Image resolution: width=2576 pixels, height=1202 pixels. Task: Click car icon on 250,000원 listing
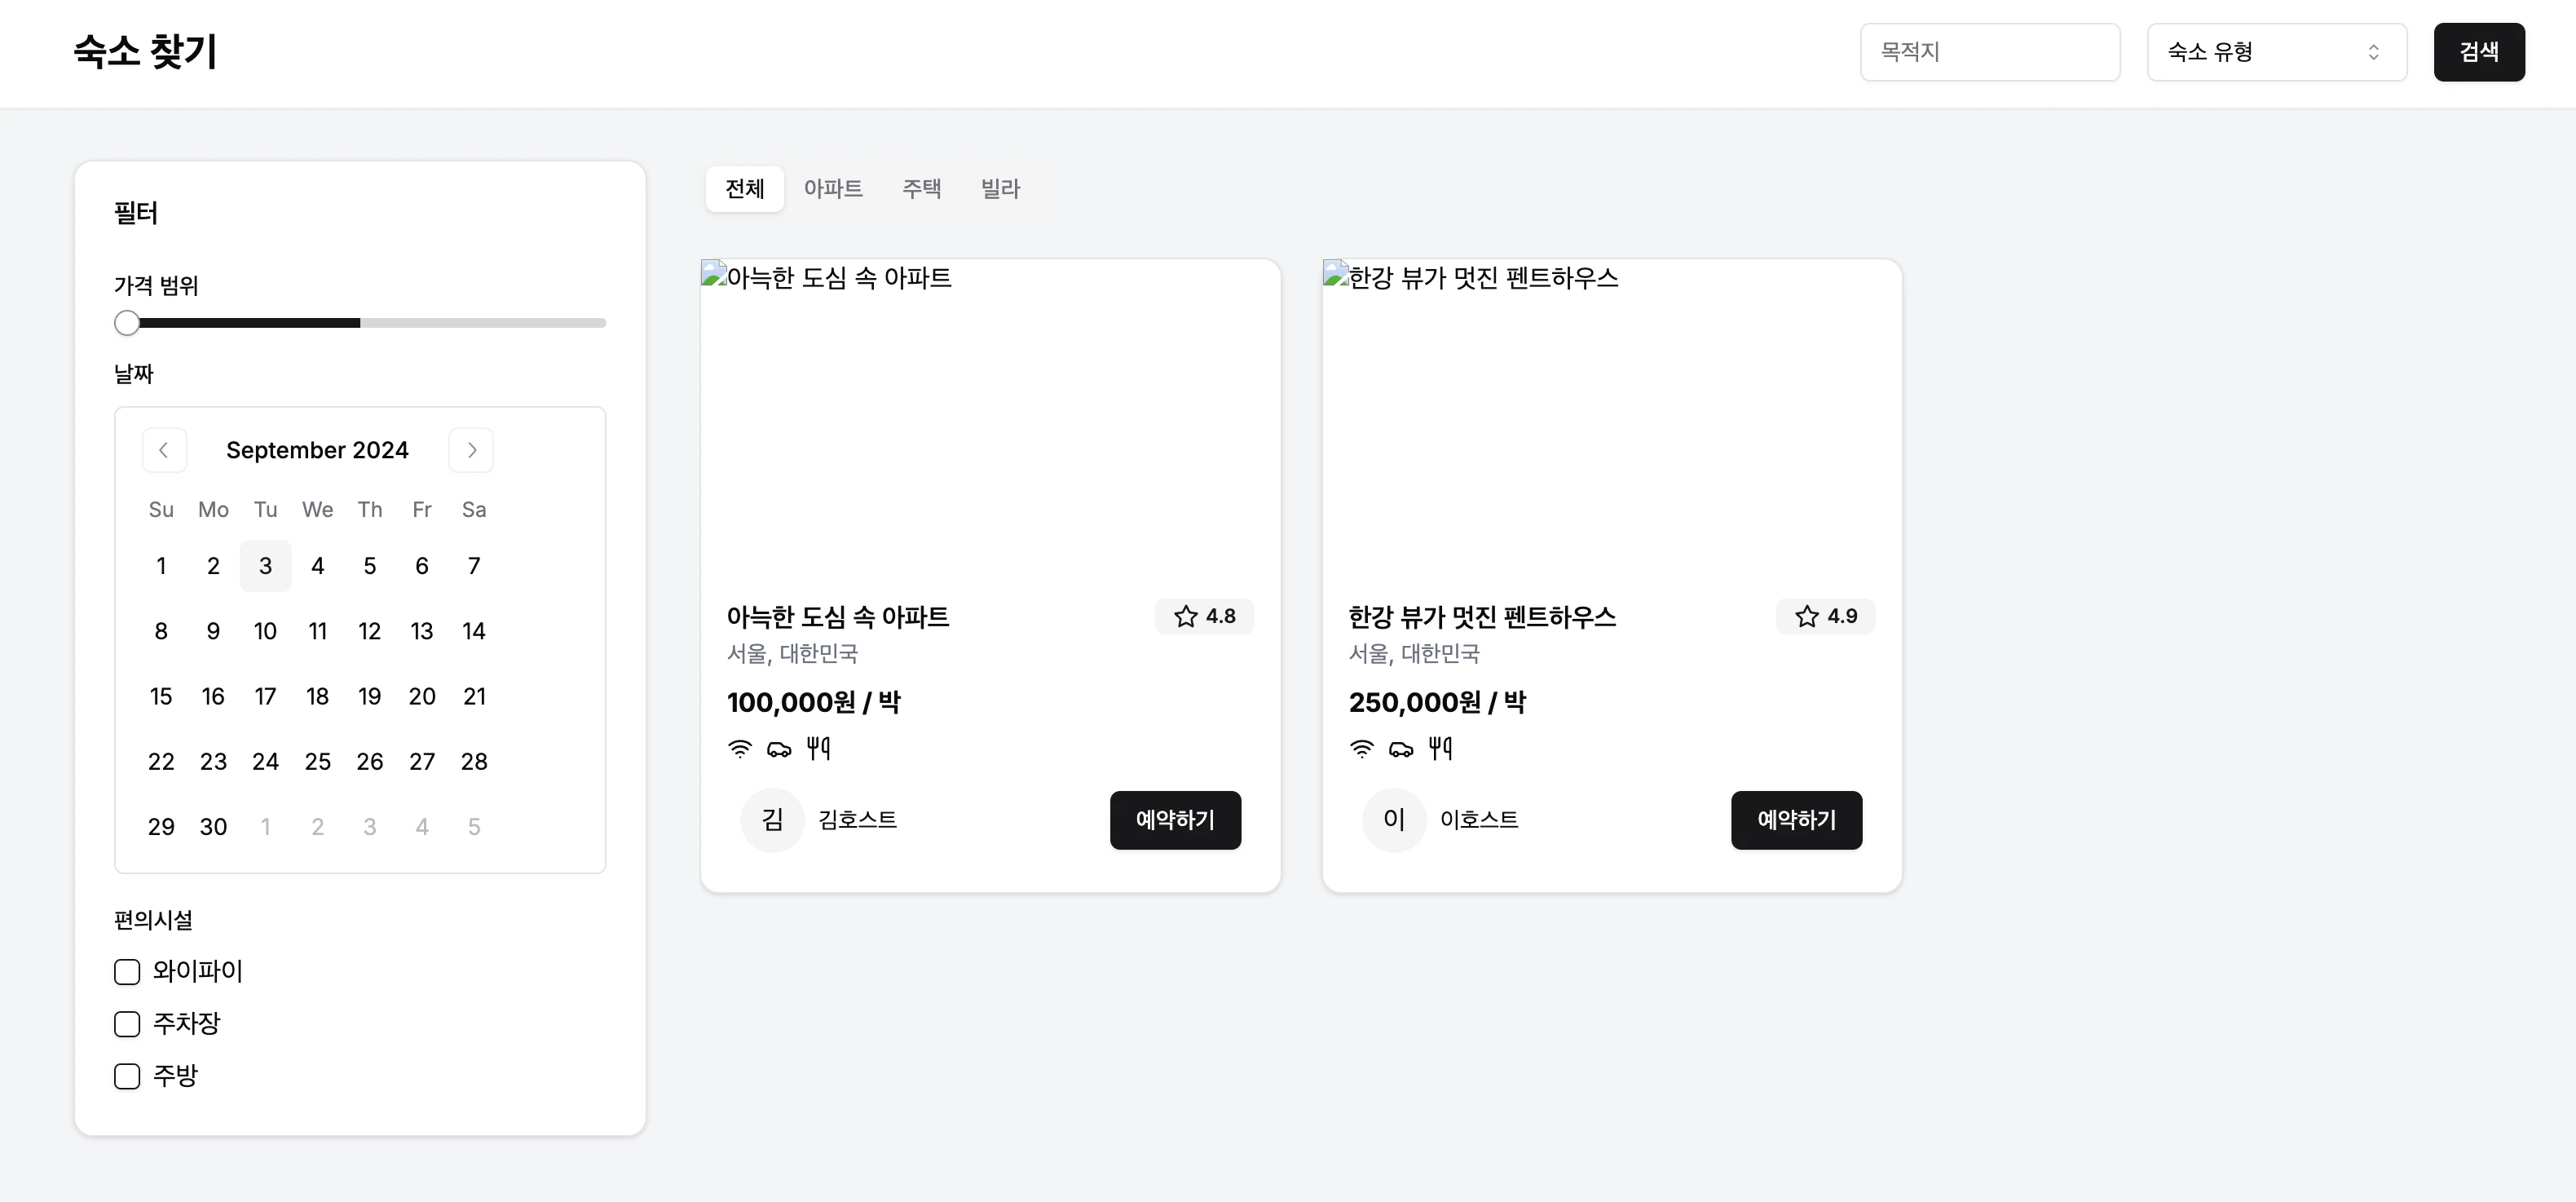pos(1401,749)
